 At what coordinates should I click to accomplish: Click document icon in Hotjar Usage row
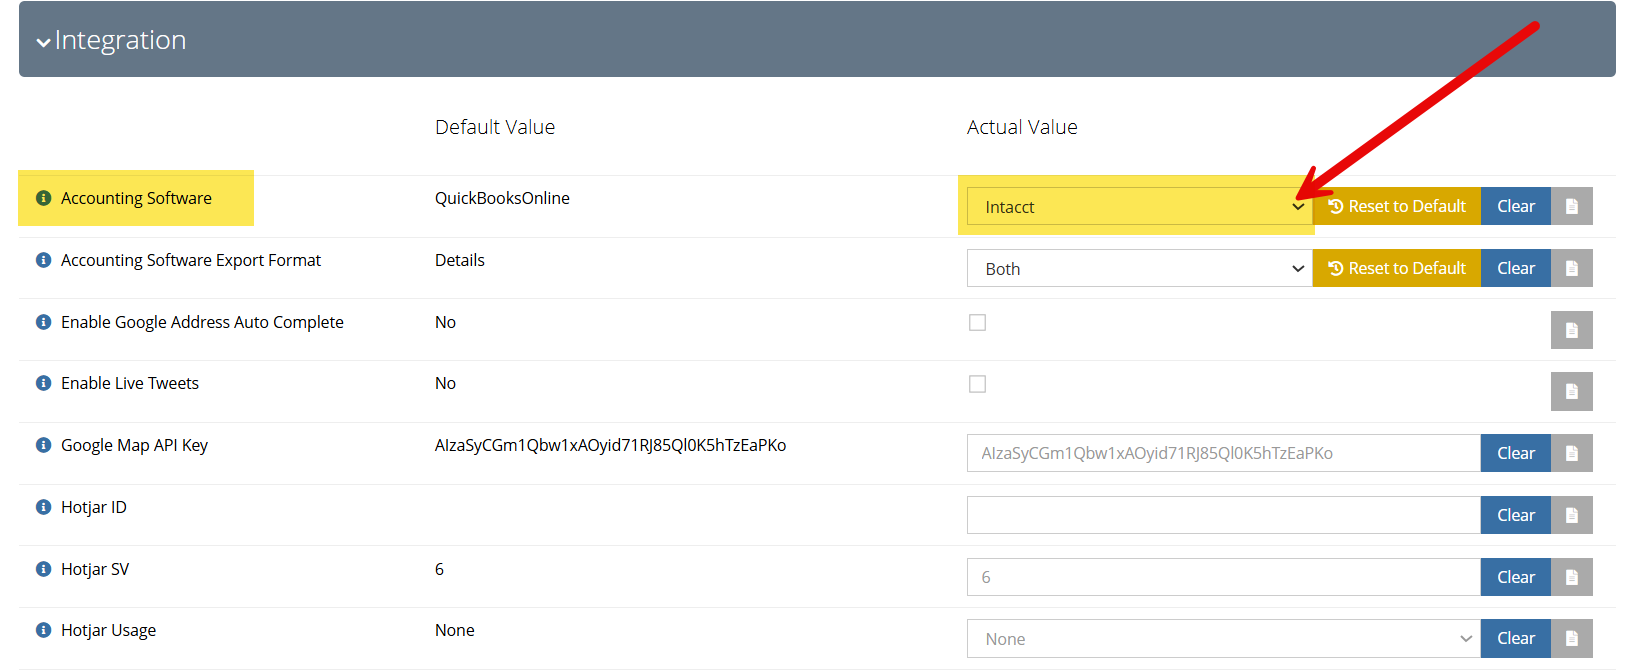pyautogui.click(x=1572, y=638)
